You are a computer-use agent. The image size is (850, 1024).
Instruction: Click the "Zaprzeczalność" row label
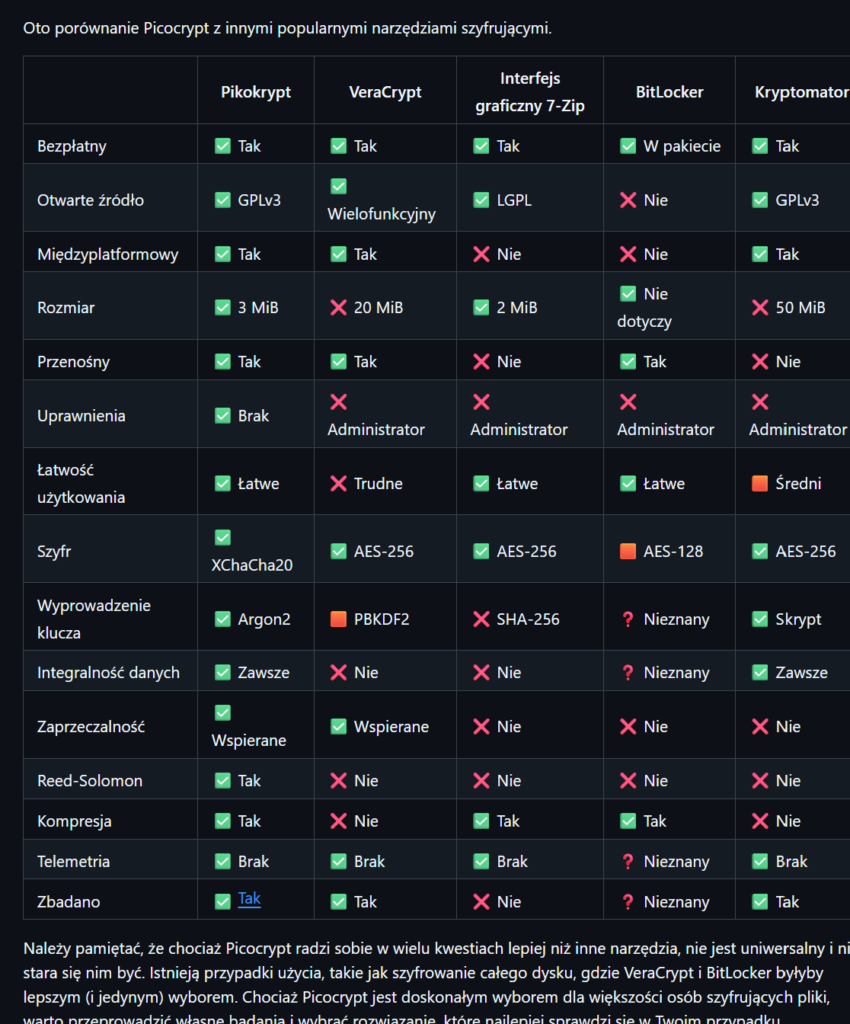pos(91,727)
